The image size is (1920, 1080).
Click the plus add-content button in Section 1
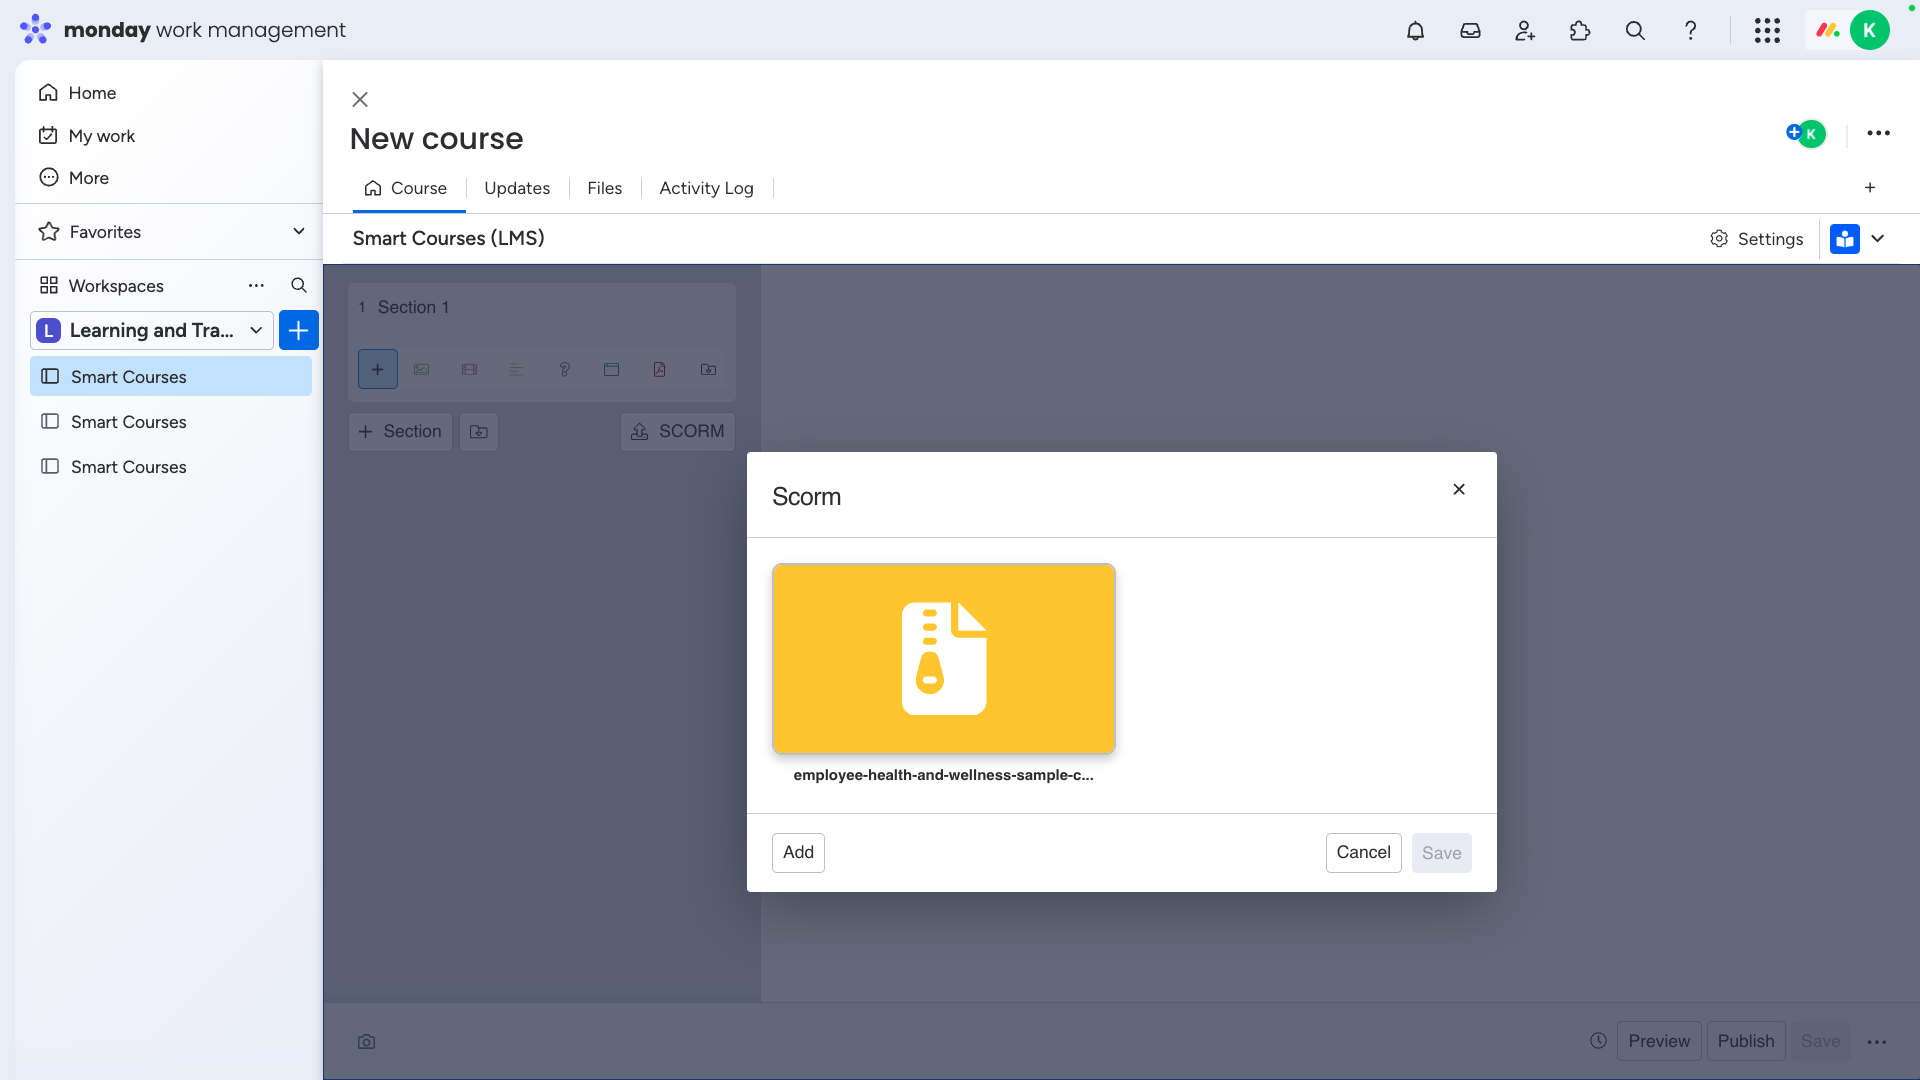click(377, 369)
